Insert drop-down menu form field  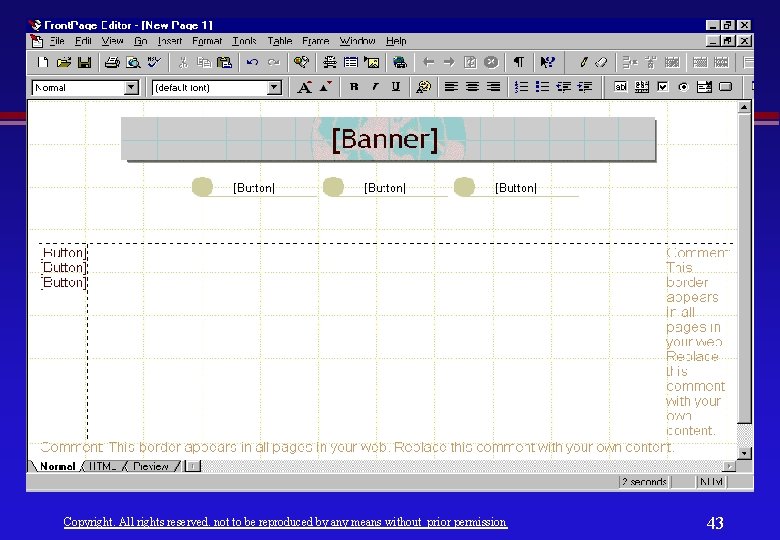click(x=704, y=87)
